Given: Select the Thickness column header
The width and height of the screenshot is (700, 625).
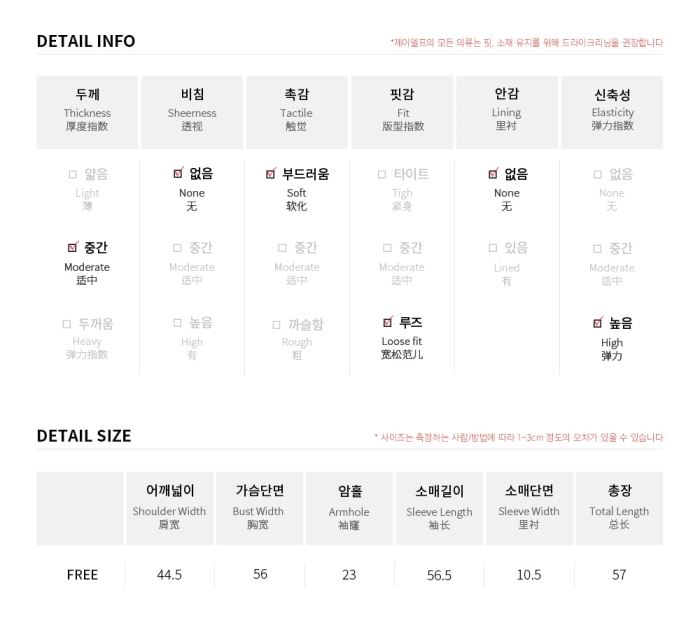Looking at the screenshot, I should [x=87, y=112].
